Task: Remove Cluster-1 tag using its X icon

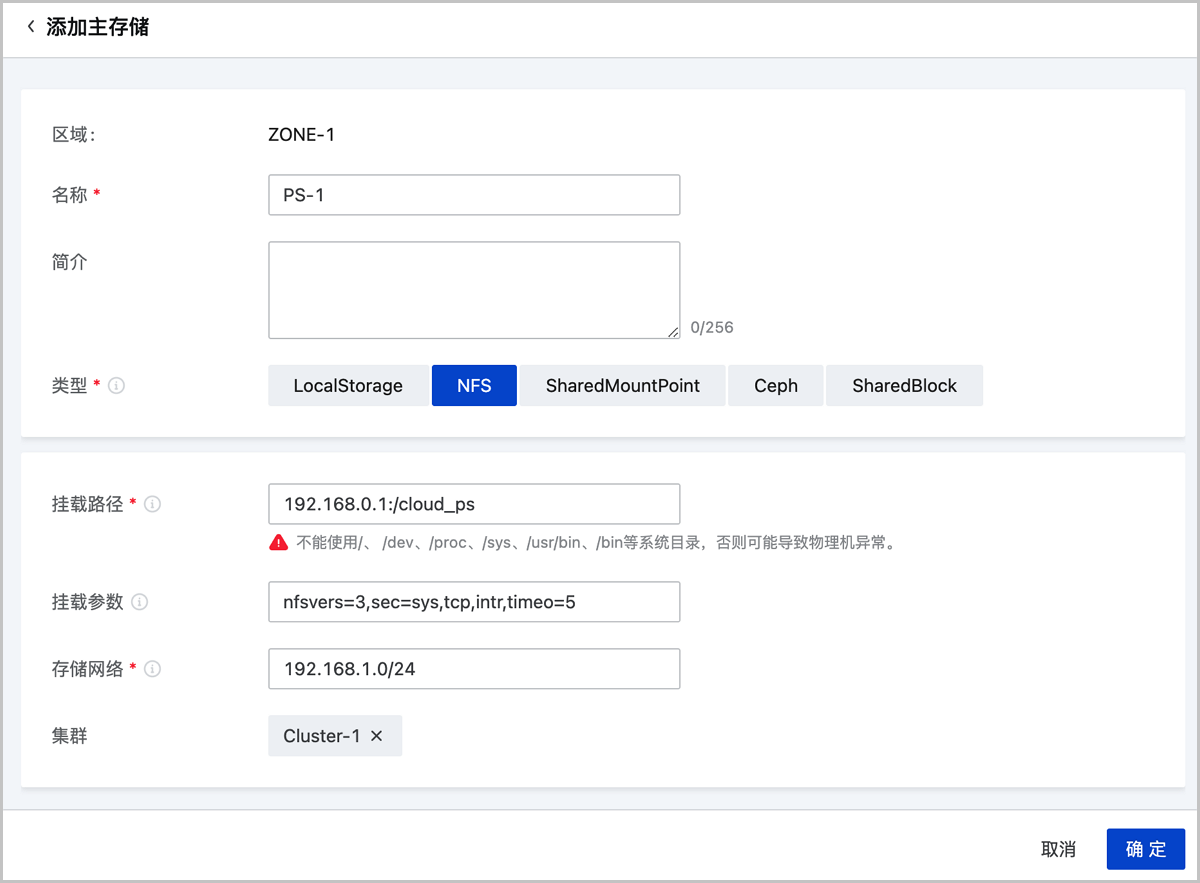Action: [377, 736]
